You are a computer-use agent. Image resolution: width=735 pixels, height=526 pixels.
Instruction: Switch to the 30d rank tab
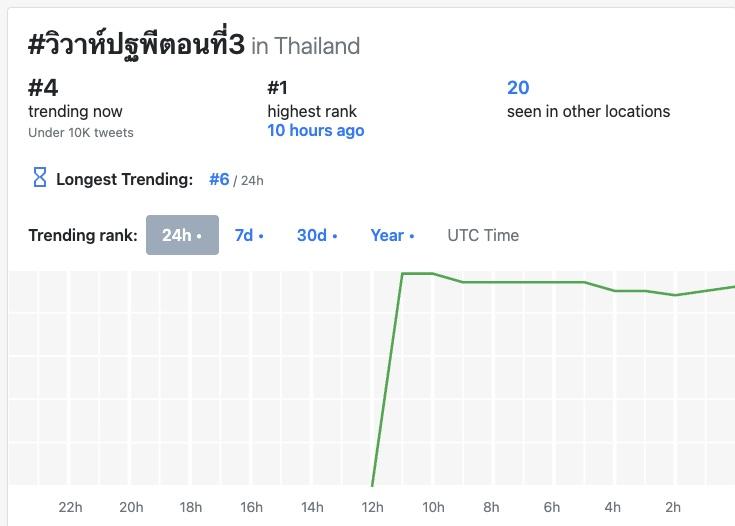pyautogui.click(x=317, y=236)
